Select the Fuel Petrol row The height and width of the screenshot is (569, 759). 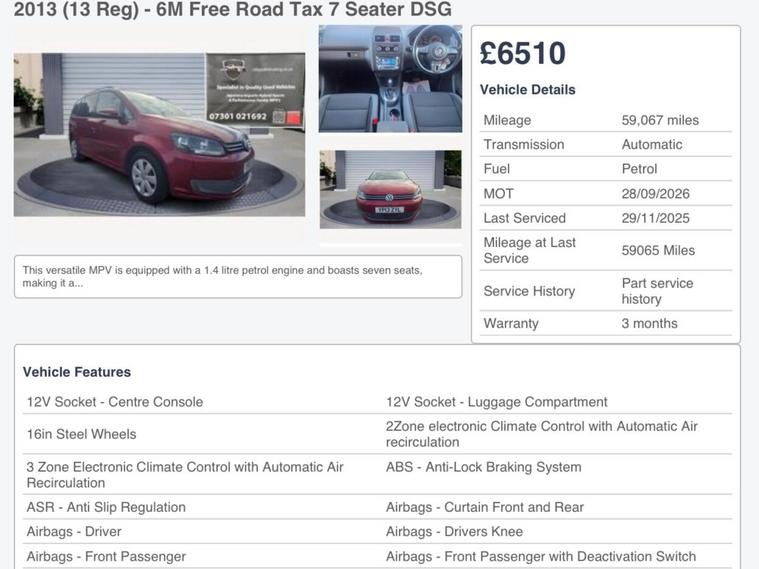[x=606, y=169]
